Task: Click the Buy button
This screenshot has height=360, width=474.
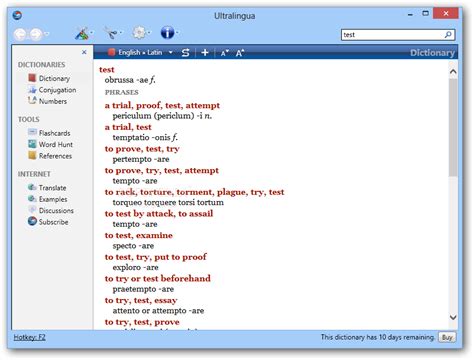Action: point(447,337)
